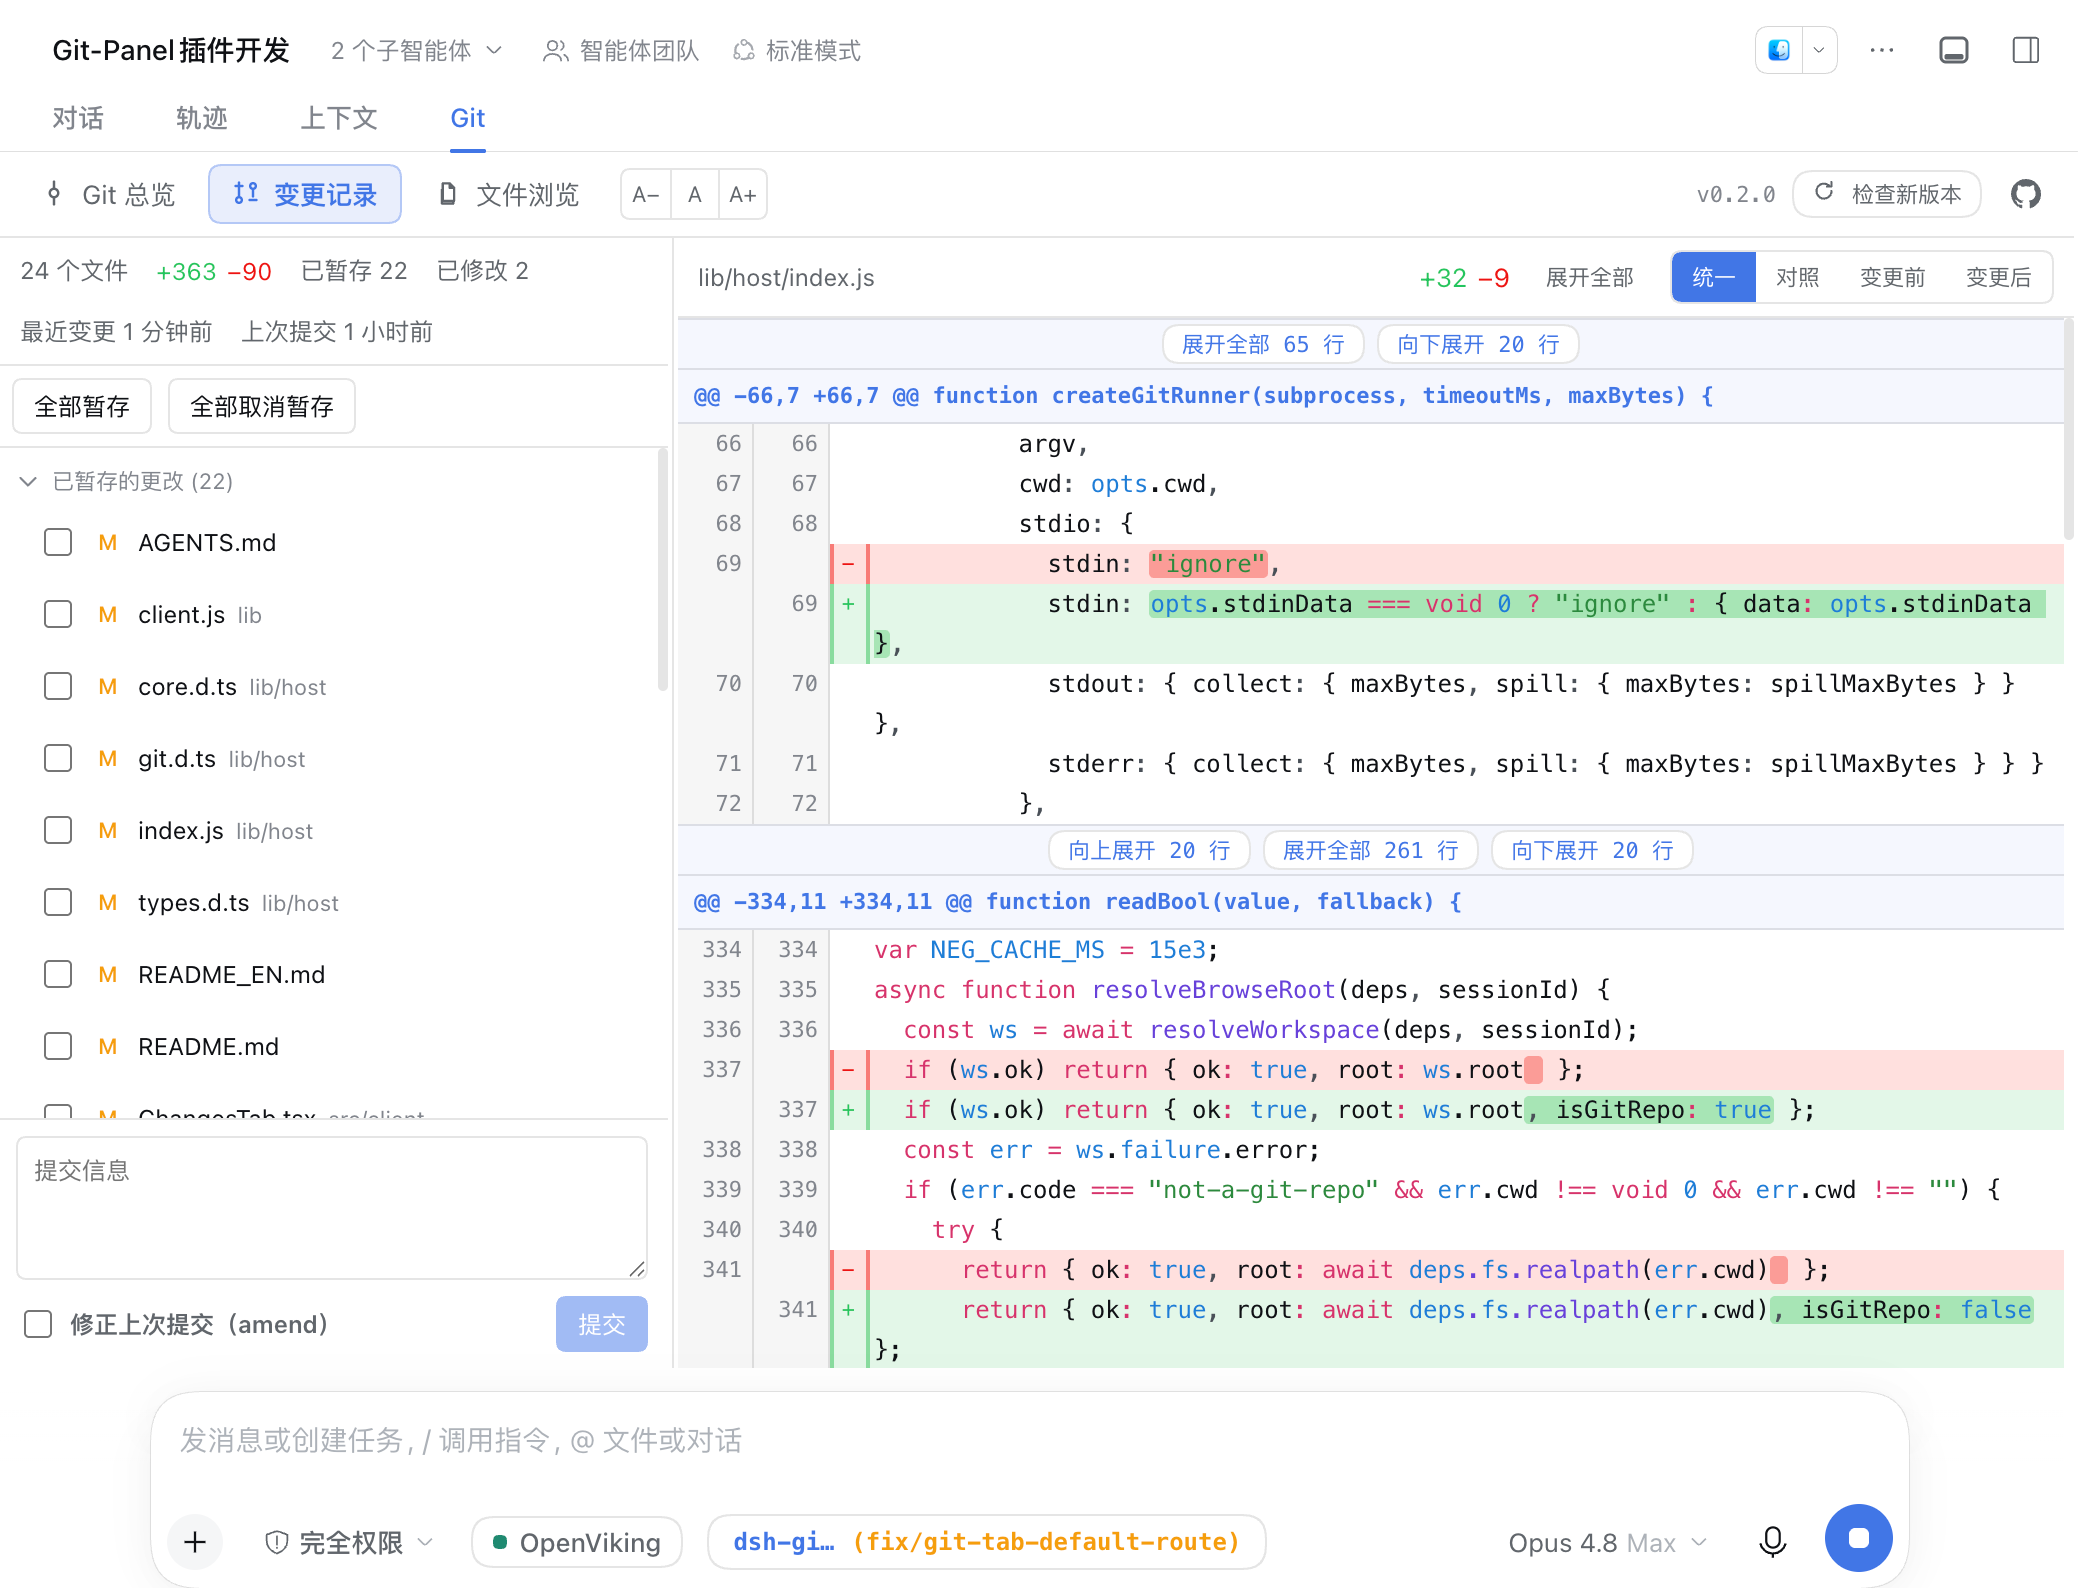Select the Before (变更前) diff view
Image resolution: width=2078 pixels, height=1588 pixels.
point(1892,277)
